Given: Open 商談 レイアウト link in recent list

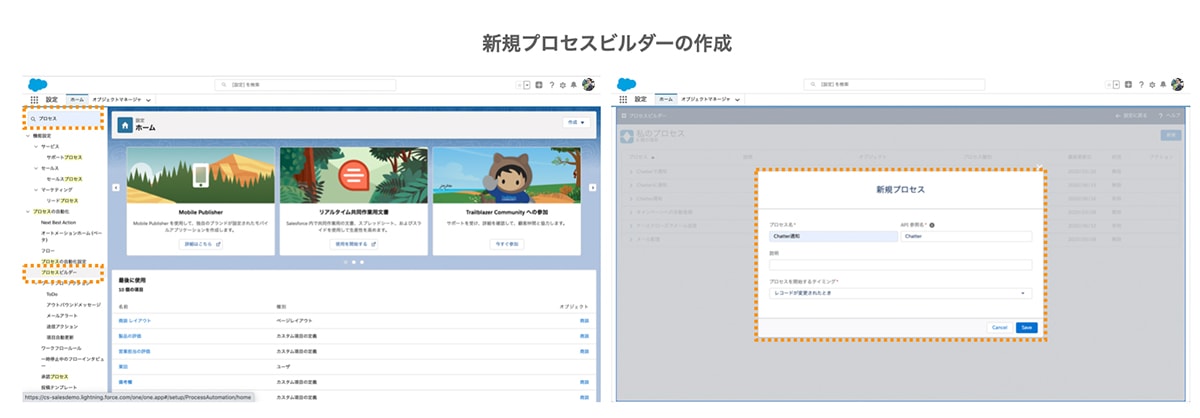Looking at the screenshot, I should click(x=133, y=319).
